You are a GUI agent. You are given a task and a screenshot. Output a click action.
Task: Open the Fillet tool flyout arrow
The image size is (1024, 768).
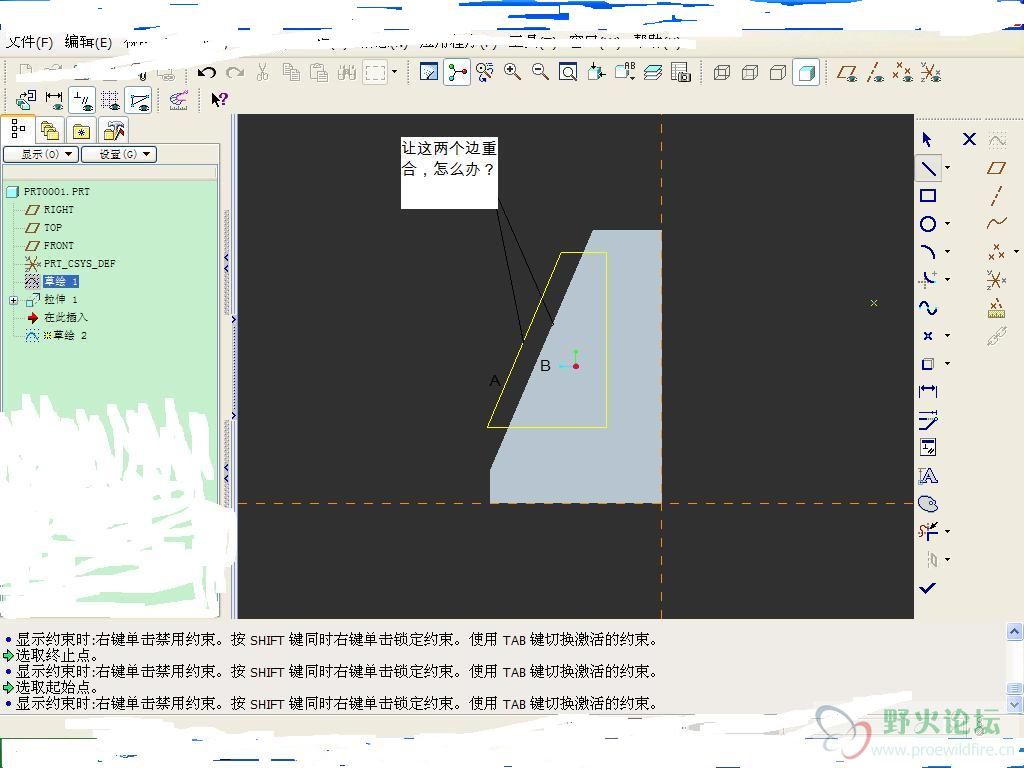pyautogui.click(x=948, y=280)
